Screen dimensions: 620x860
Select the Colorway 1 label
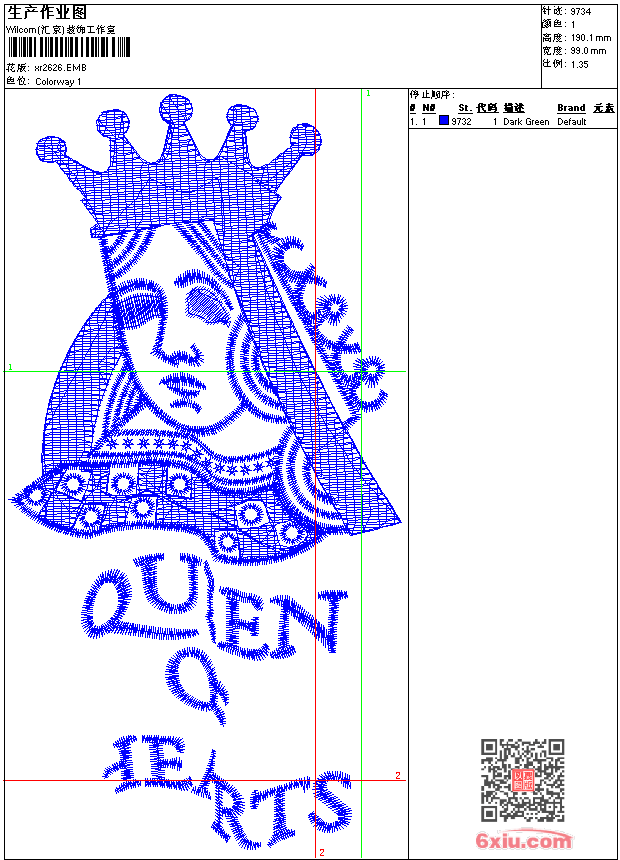pos(58,82)
